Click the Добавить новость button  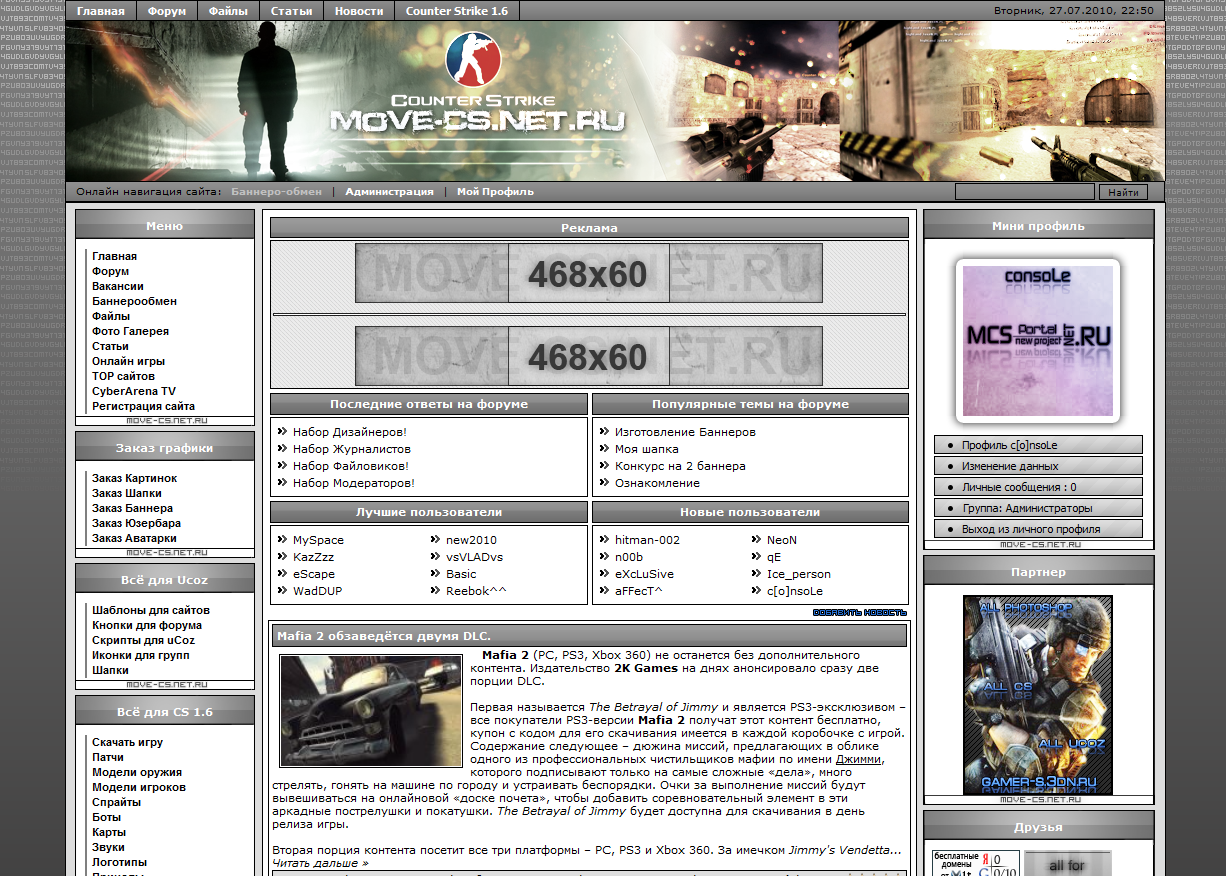pos(859,613)
